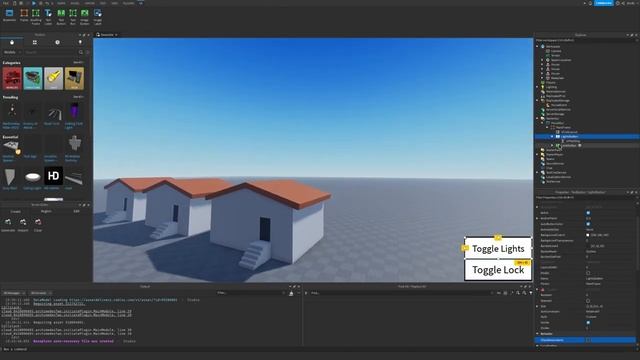This screenshot has height=360, width=640.
Task: Collapse the Workspace node in Explorer
Action: coord(538,47)
